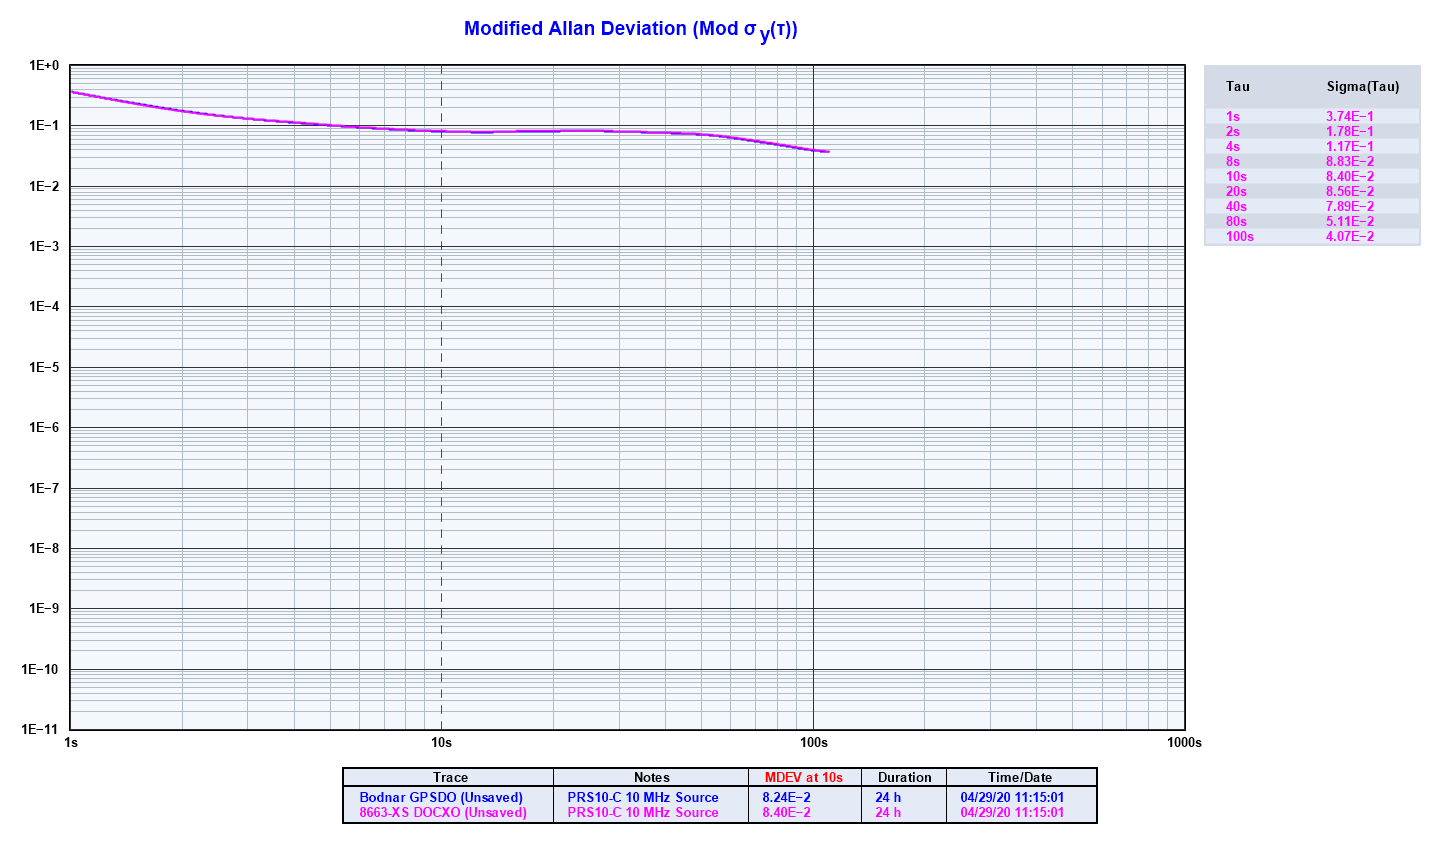Click the 100s x-axis label
Screen dimensions: 1440x857
click(x=814, y=742)
